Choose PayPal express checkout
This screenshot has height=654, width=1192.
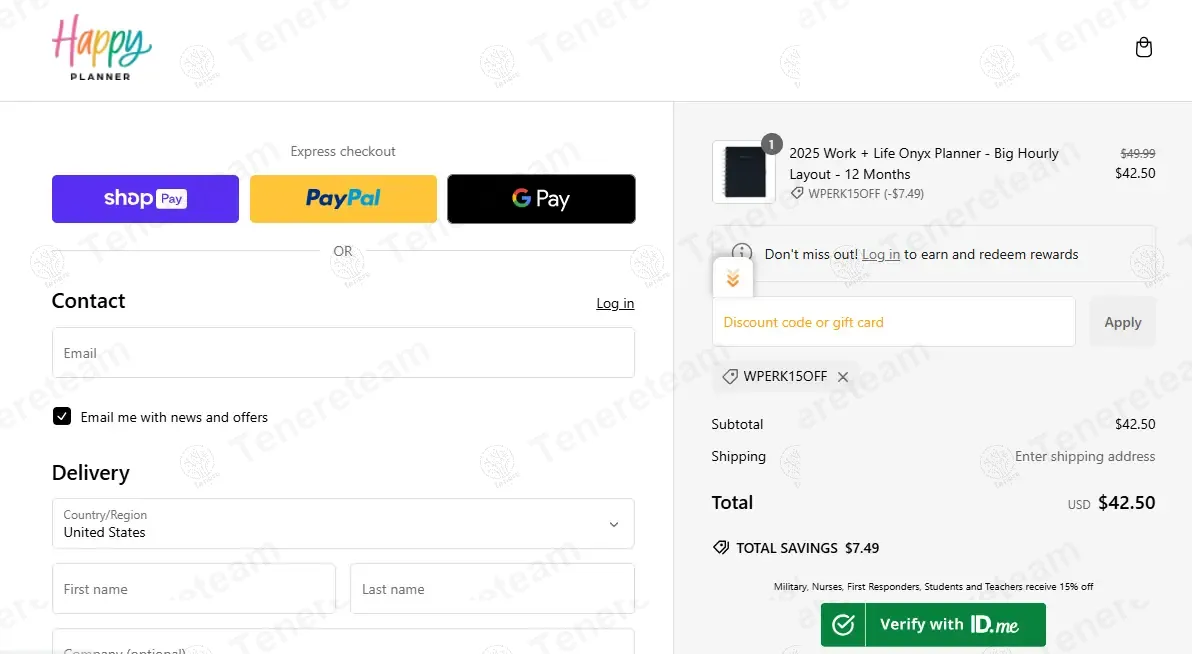343,199
